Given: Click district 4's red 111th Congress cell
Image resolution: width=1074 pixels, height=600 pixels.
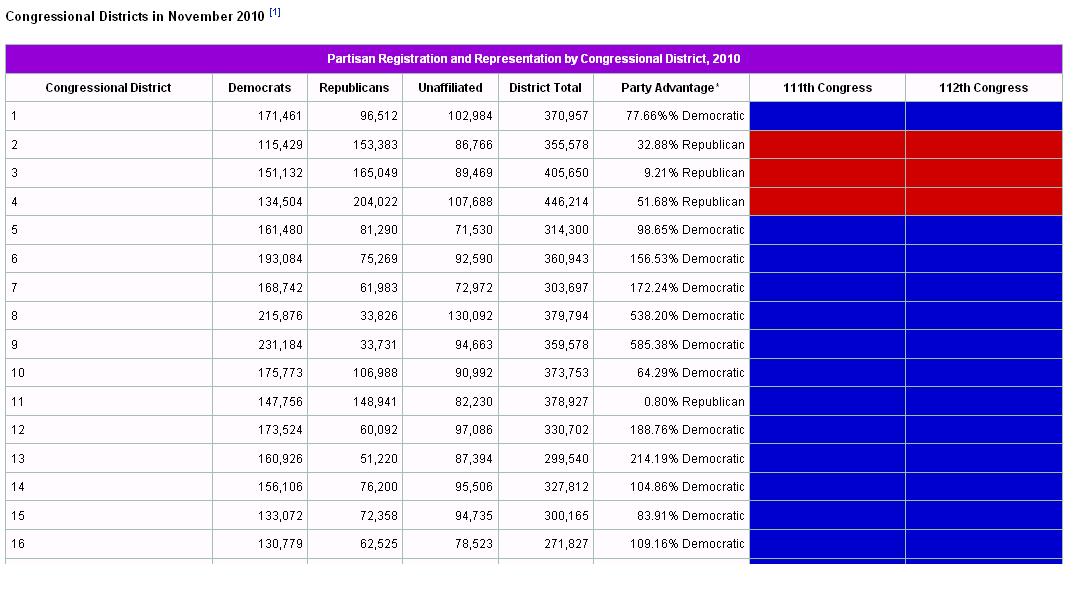Looking at the screenshot, I should pos(827,202).
